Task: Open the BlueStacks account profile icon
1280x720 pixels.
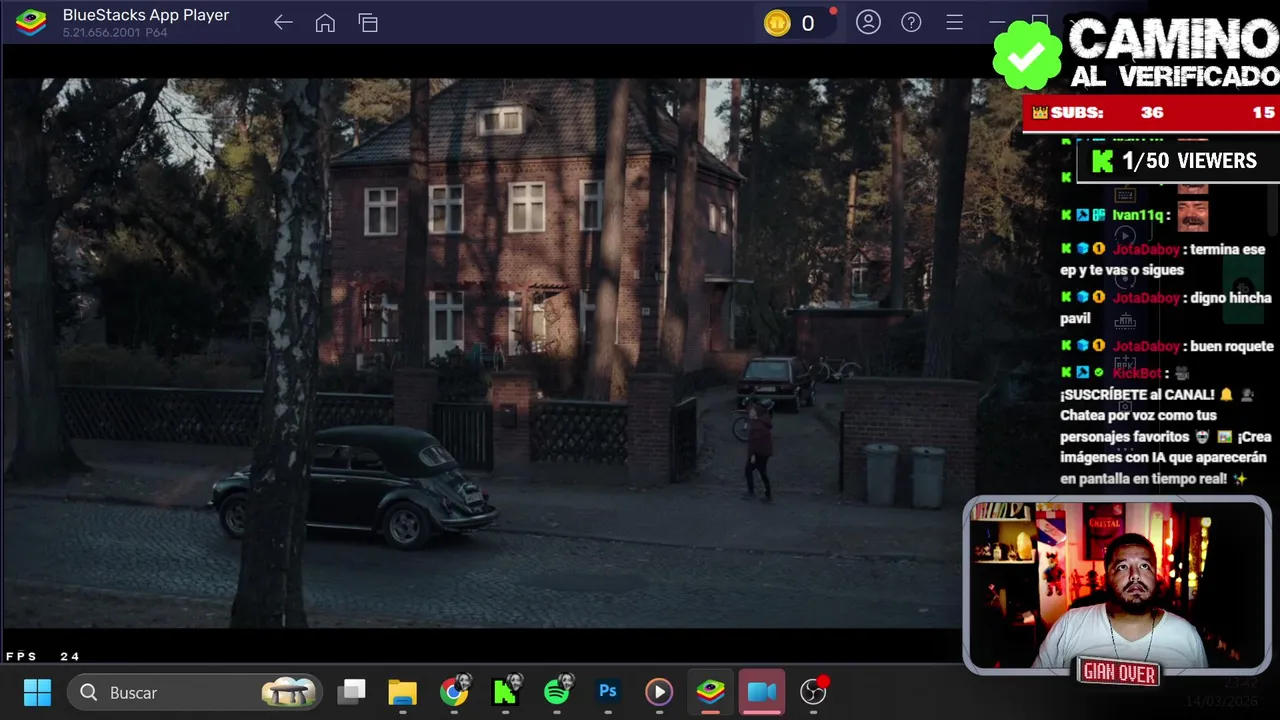Action: point(868,22)
